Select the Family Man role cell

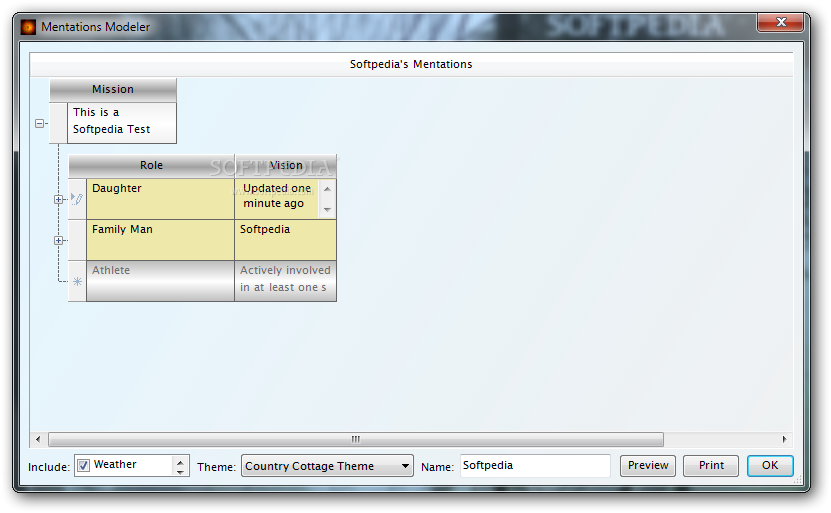(160, 240)
